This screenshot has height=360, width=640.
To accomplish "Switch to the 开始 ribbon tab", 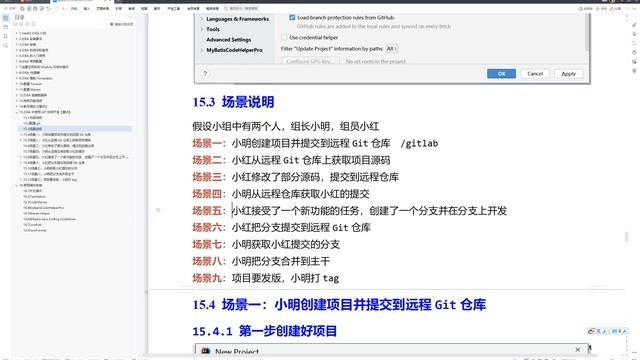I will coord(74,9).
